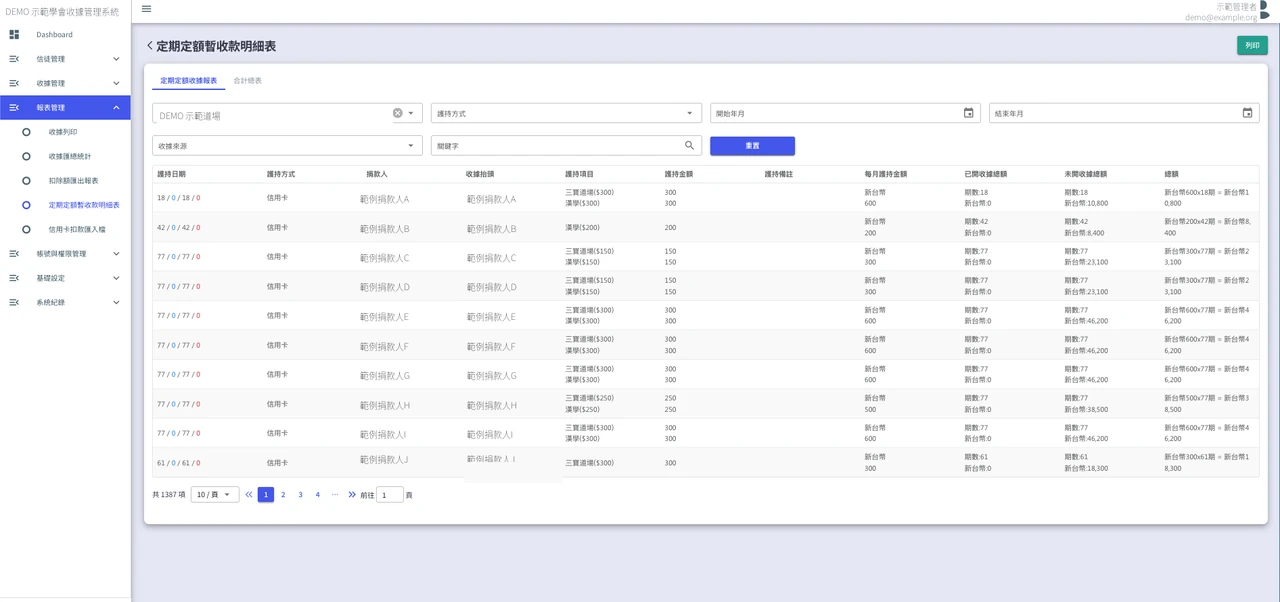Open Dashboard from the sidebar
This screenshot has height=602, width=1280.
(54, 35)
